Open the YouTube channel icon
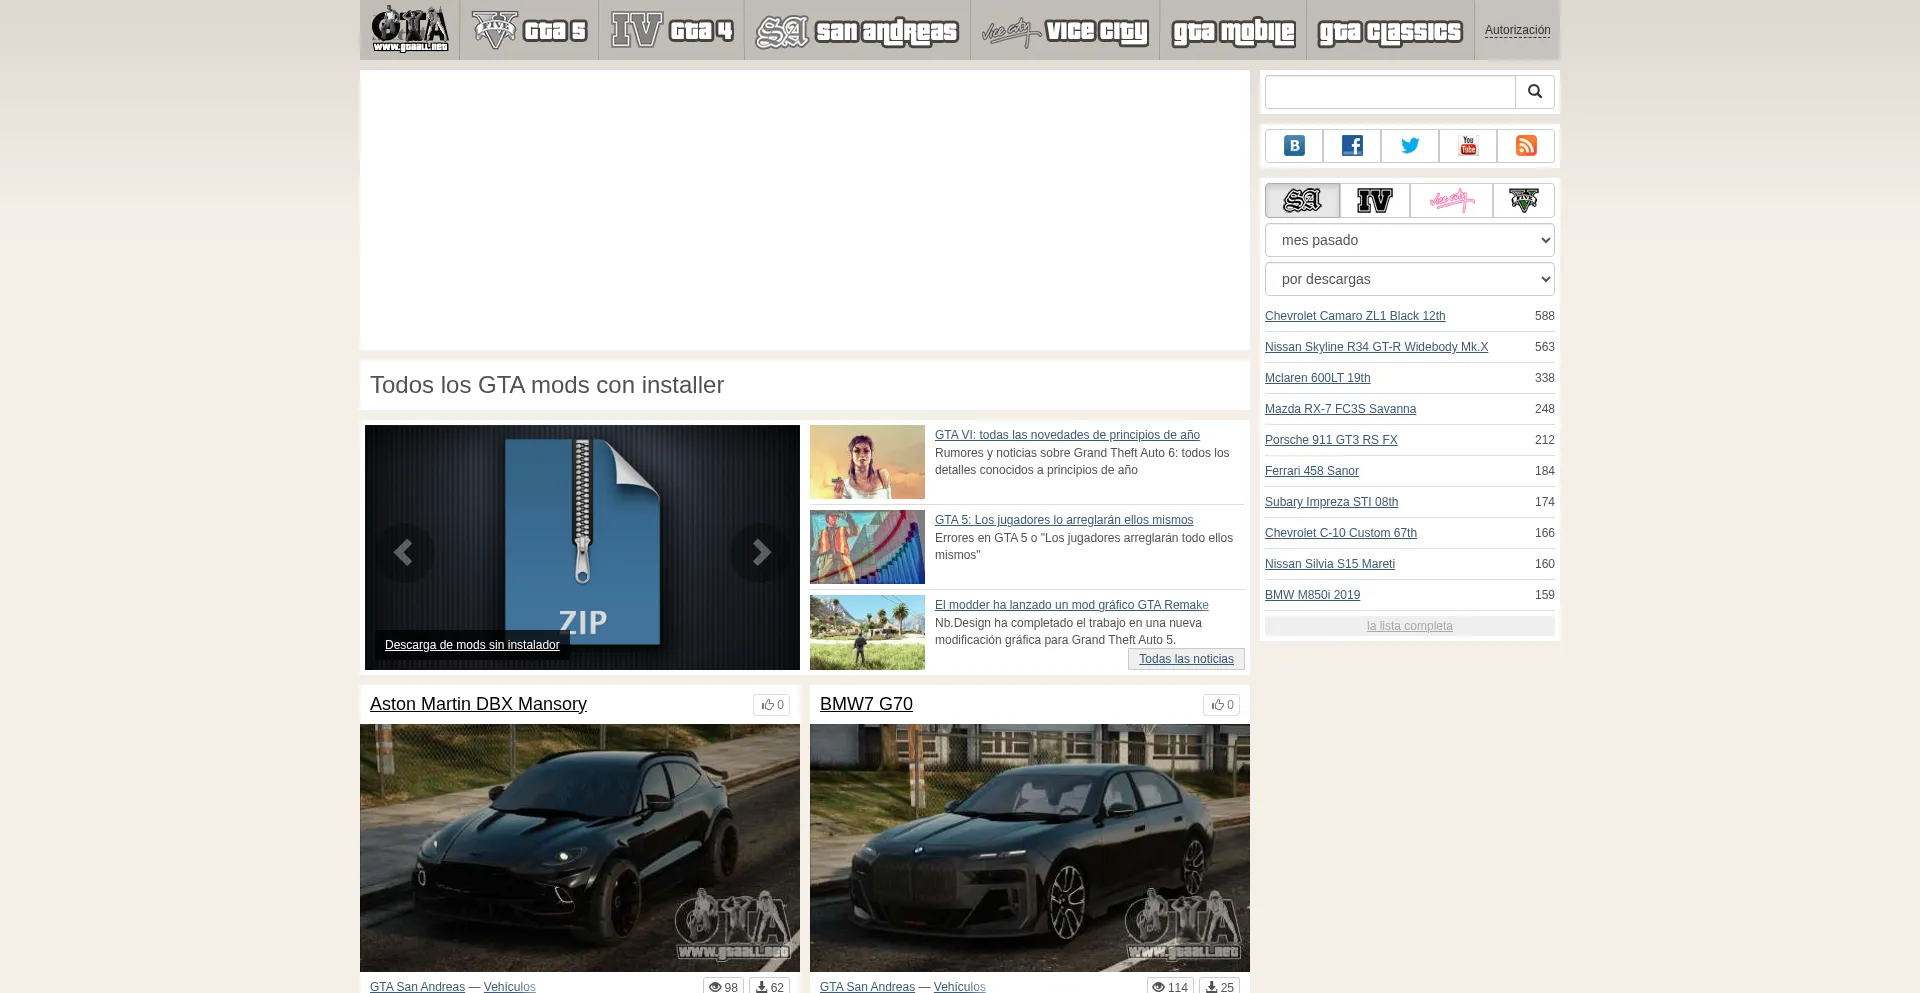This screenshot has height=993, width=1920. [1468, 146]
